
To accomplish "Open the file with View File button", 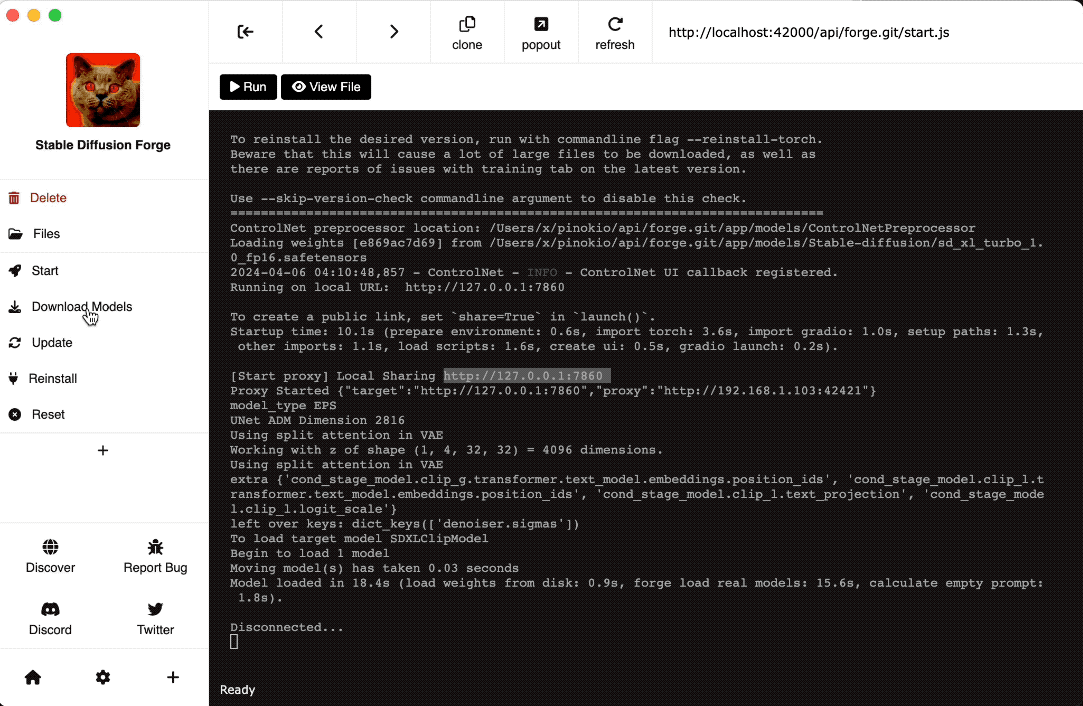I will tap(326, 86).
